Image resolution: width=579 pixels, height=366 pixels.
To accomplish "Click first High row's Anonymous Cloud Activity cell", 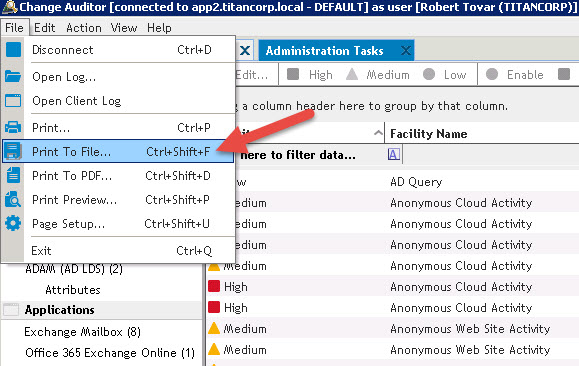I will [461, 287].
